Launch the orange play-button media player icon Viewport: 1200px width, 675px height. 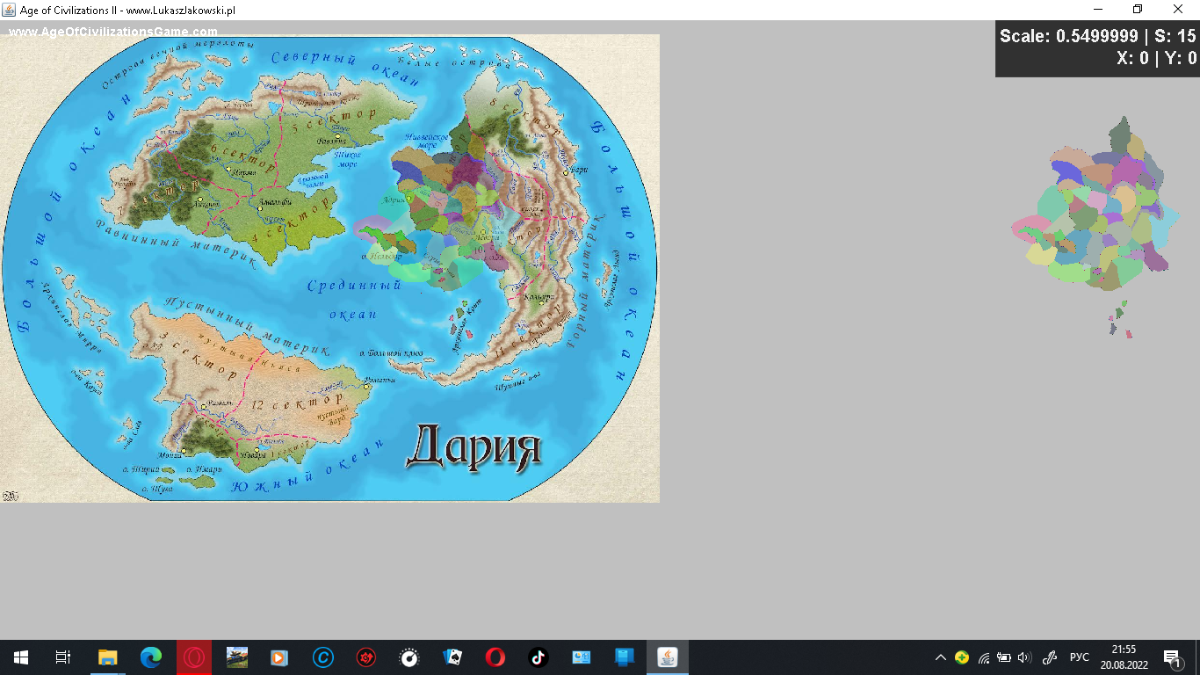click(280, 657)
